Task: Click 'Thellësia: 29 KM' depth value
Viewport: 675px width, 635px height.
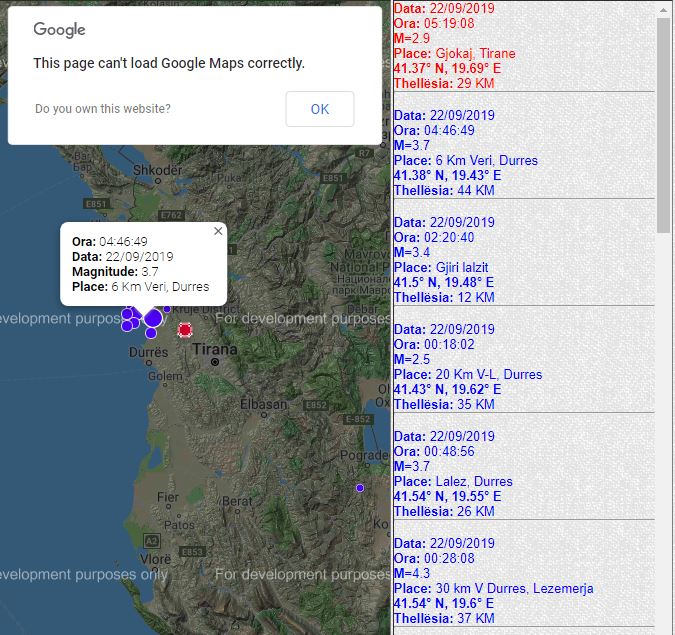Action: tap(444, 84)
